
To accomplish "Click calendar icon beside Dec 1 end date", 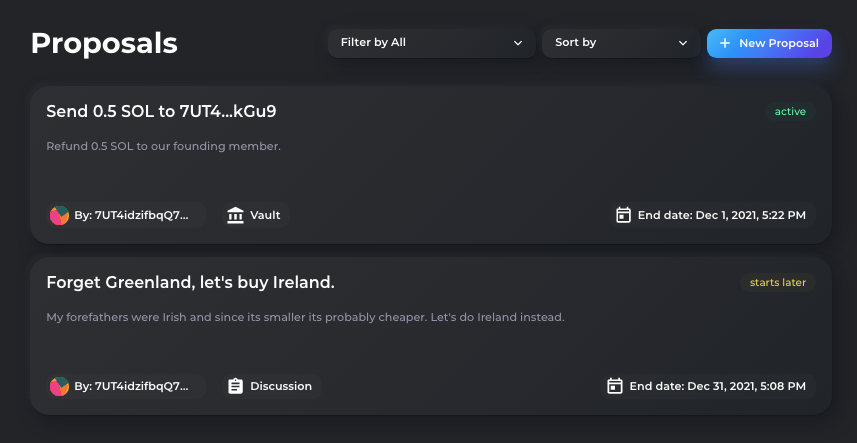I will coord(623,215).
